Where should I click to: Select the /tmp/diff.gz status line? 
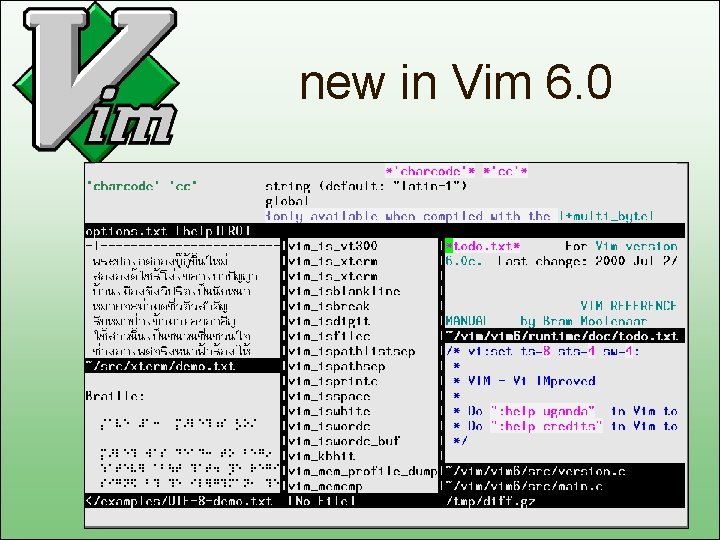(x=564, y=501)
